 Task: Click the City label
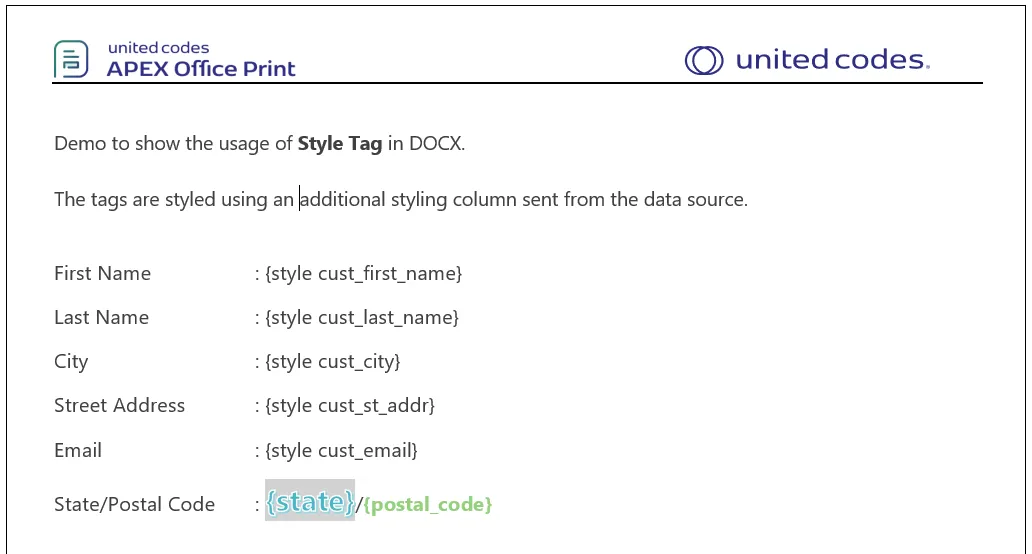coord(71,362)
